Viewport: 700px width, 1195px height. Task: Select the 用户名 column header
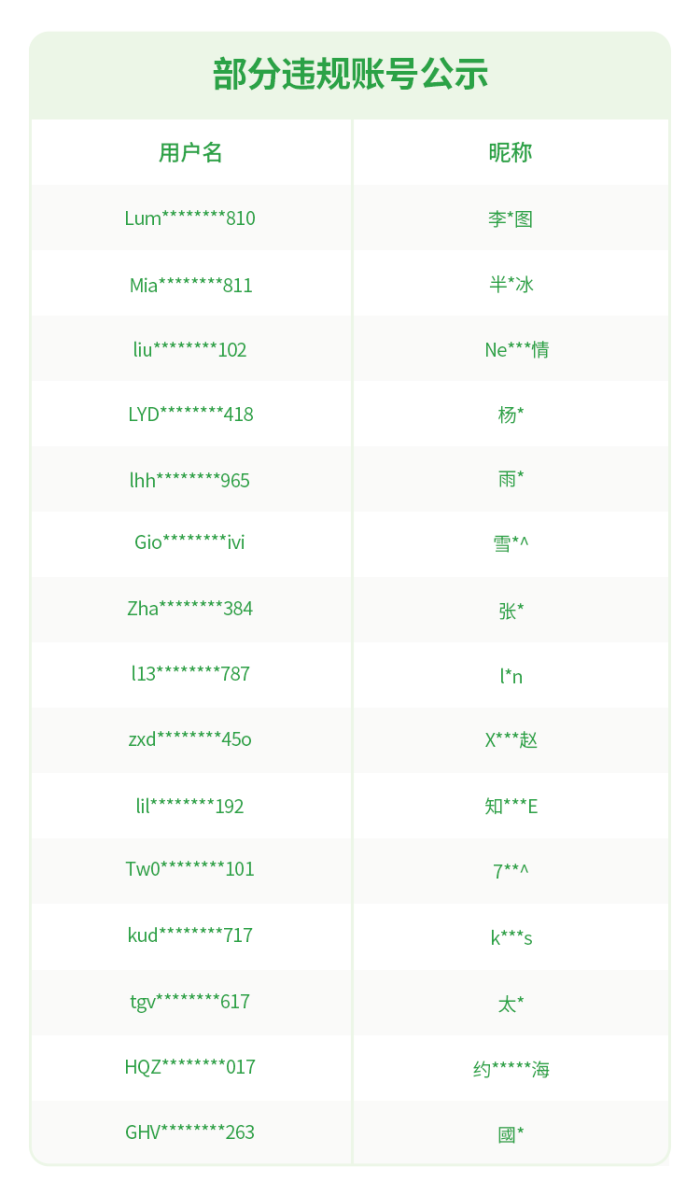pyautogui.click(x=191, y=152)
